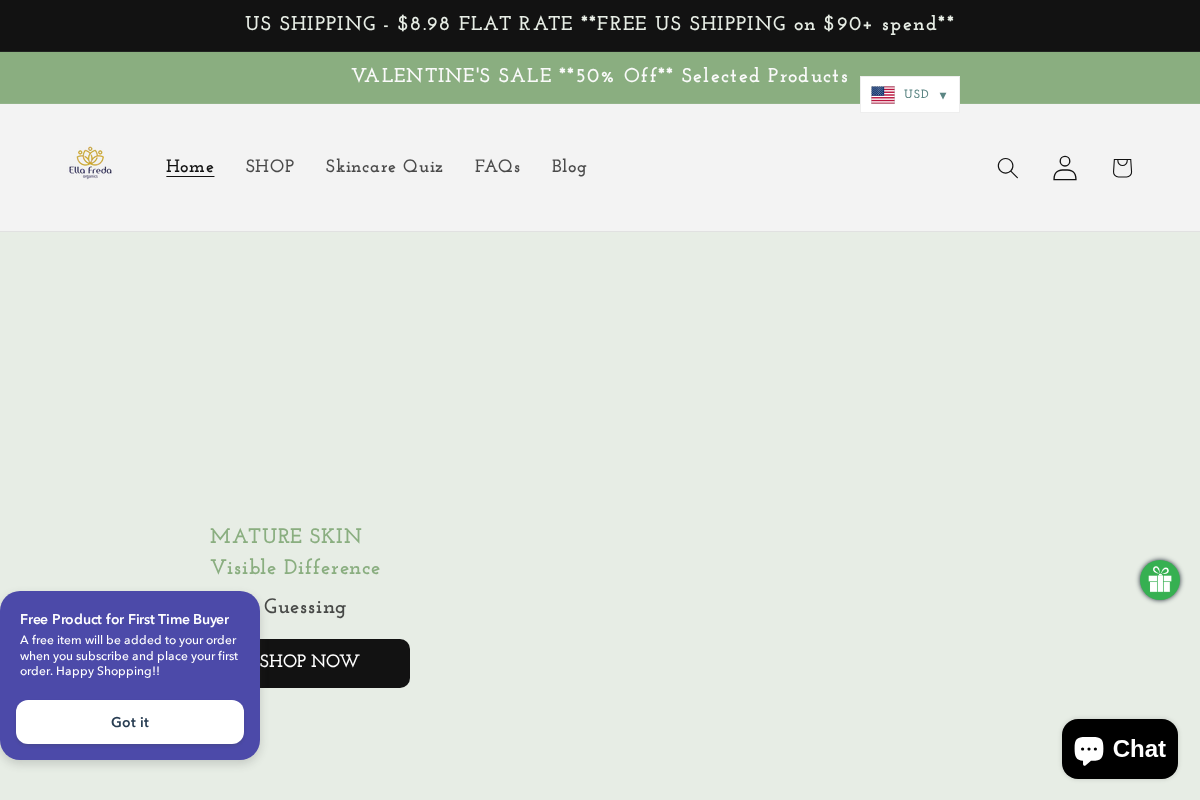Open the account login page
This screenshot has width=1200, height=800.
1064,167
